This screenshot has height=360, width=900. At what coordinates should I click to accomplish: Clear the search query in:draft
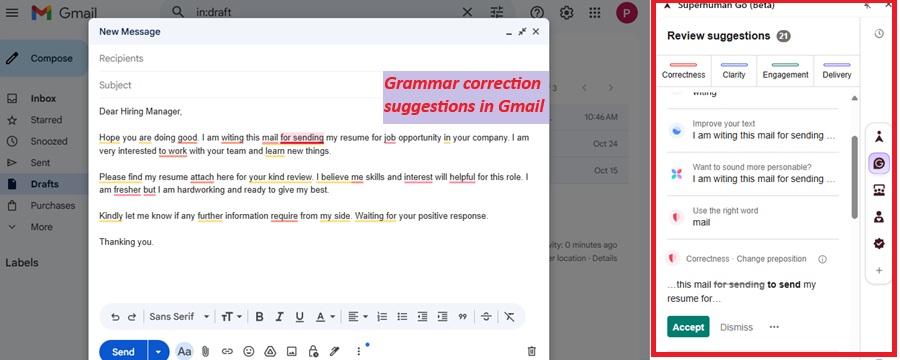468,12
